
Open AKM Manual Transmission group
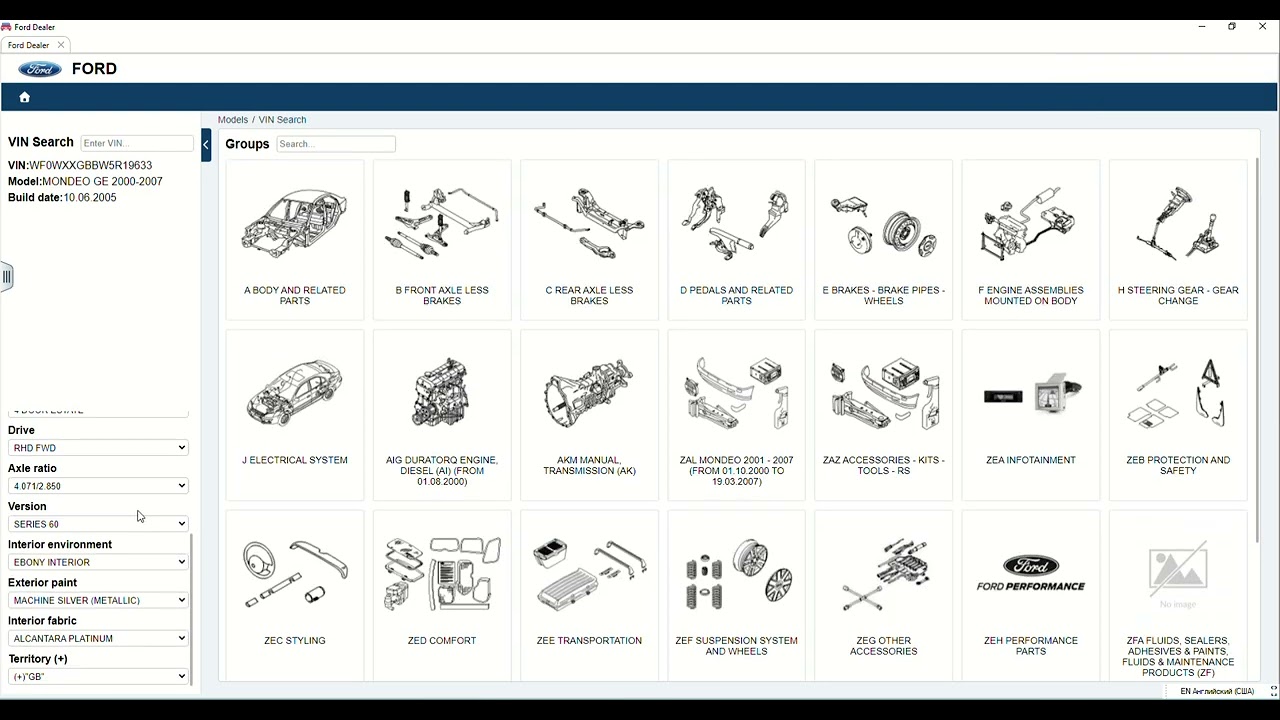589,415
